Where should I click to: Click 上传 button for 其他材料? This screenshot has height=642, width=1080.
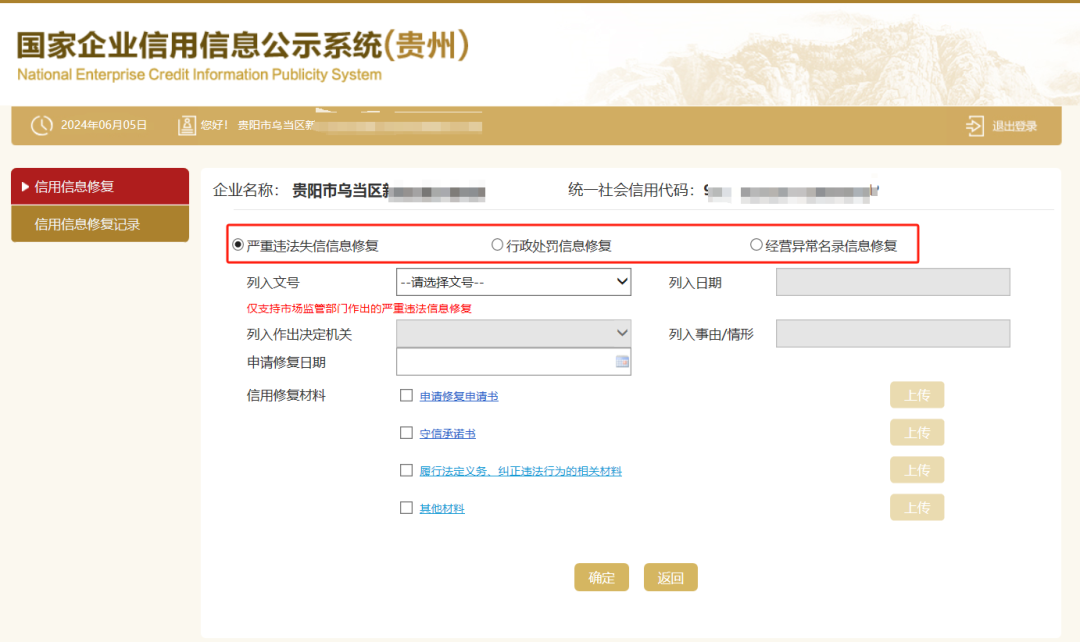(x=917, y=508)
